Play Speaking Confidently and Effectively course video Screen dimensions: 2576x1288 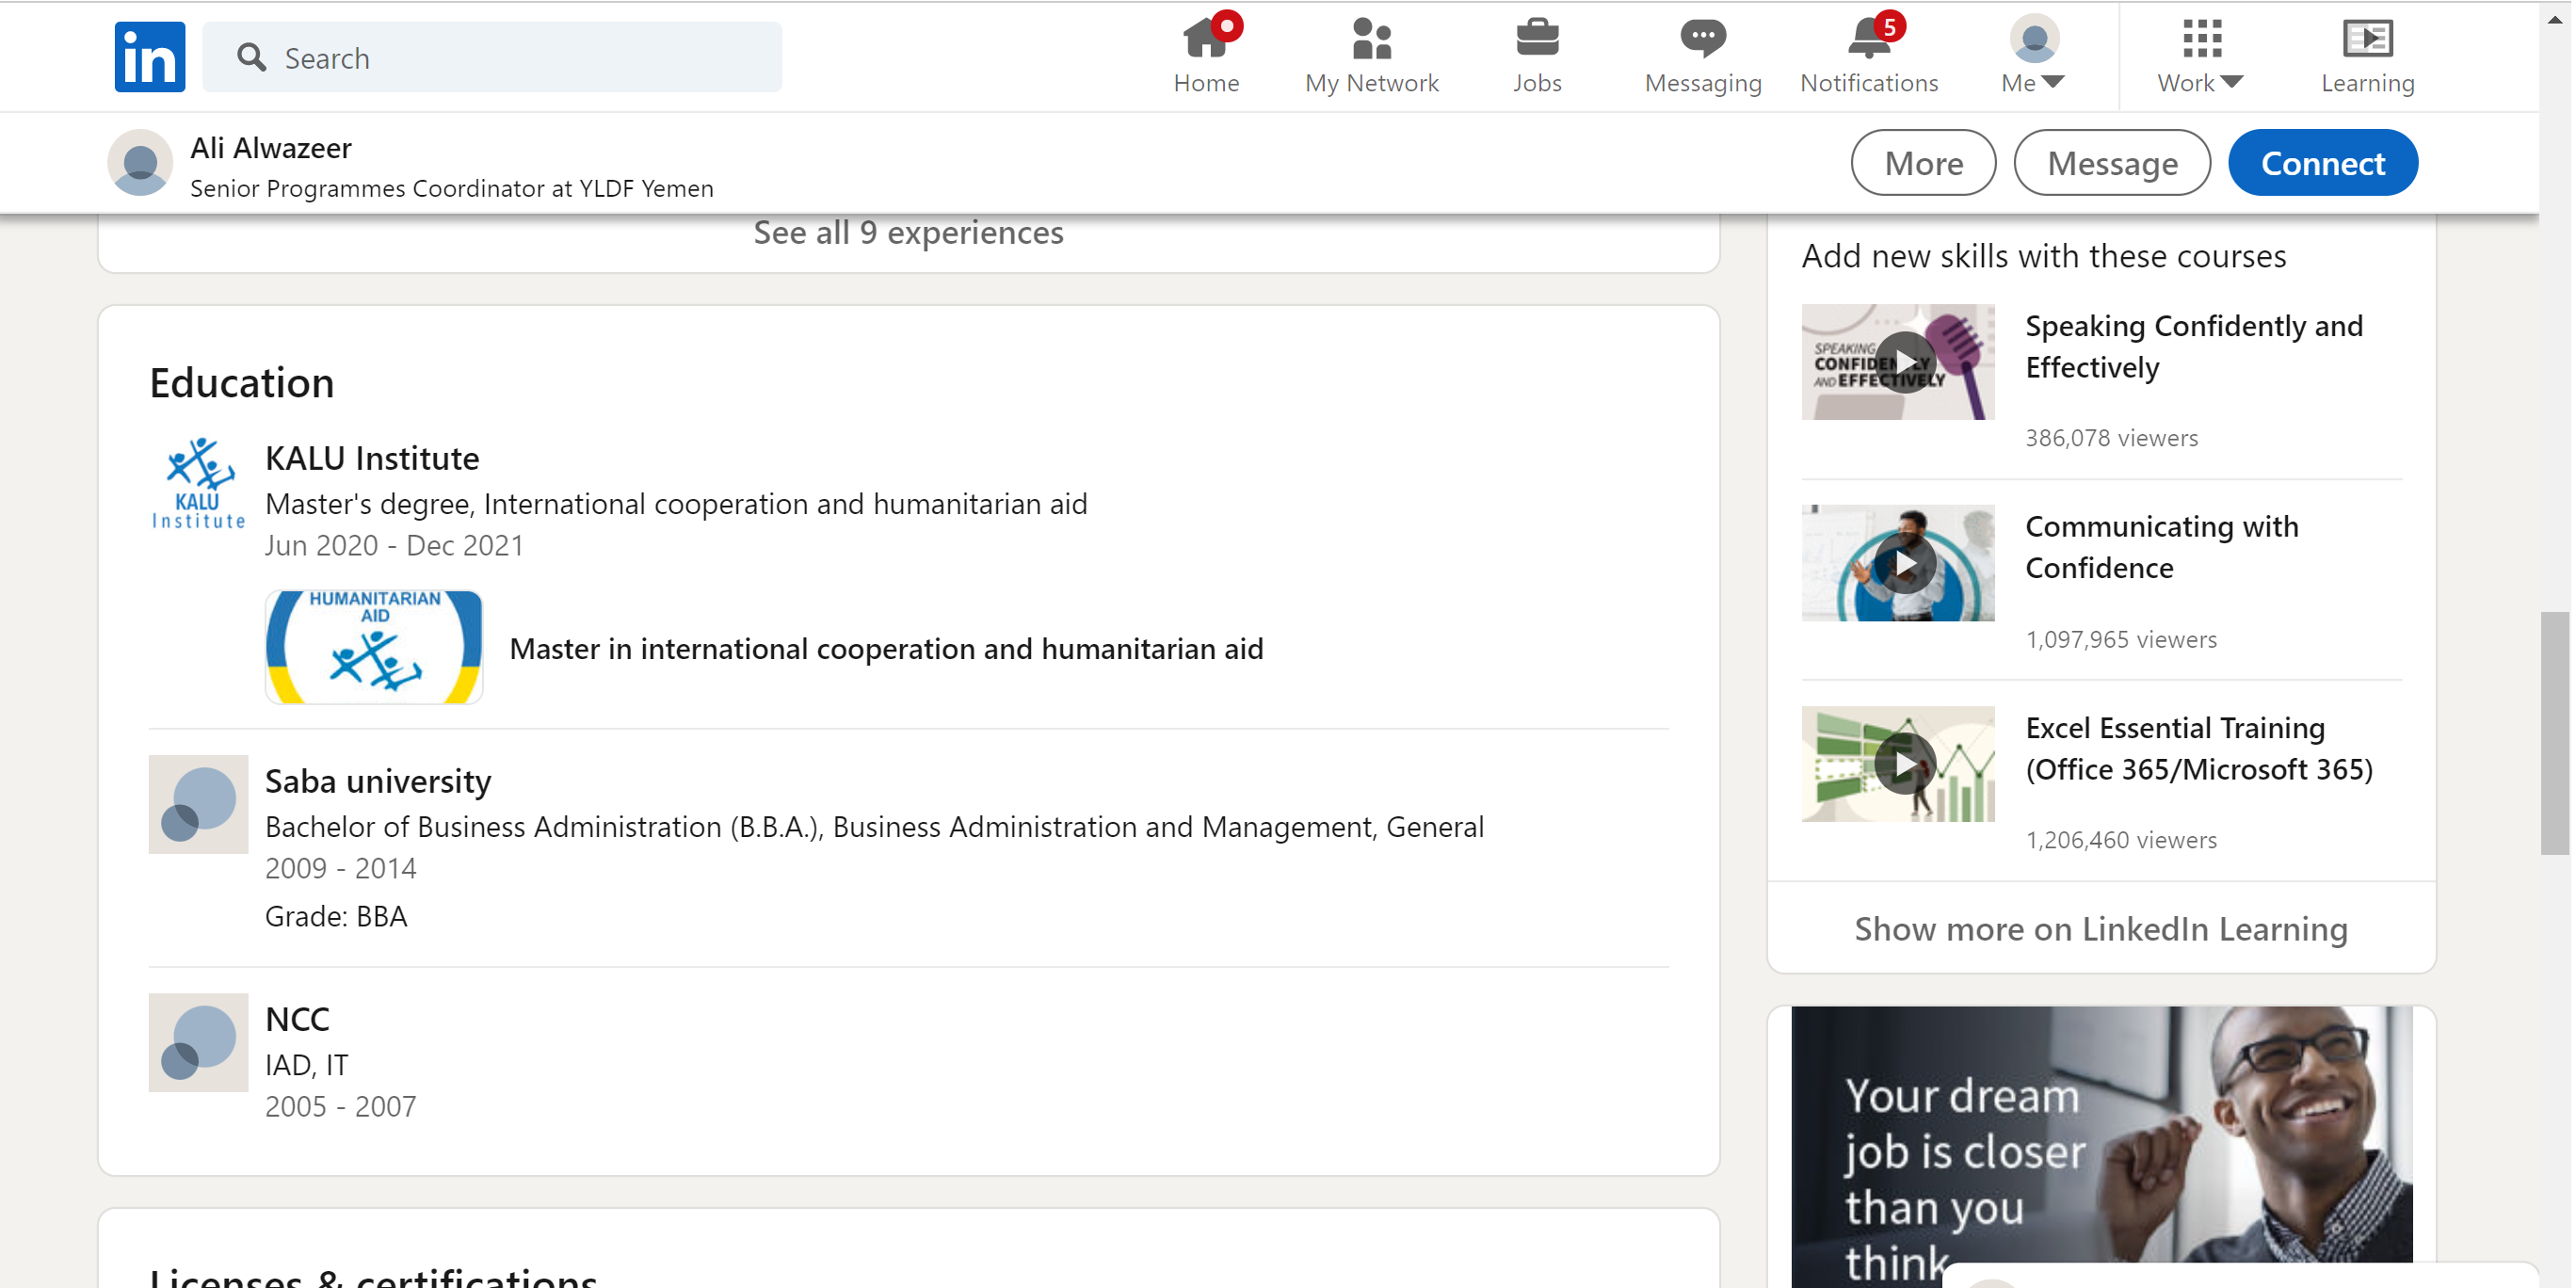coord(1904,362)
